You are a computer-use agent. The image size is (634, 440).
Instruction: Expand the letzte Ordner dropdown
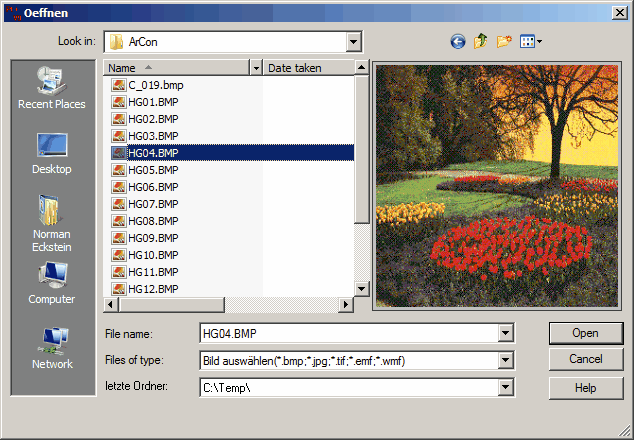click(505, 387)
